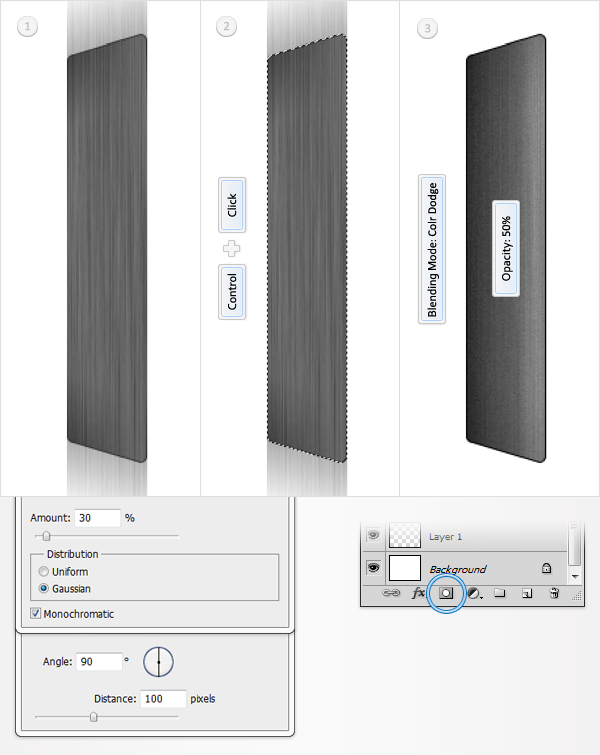This screenshot has width=600, height=755.
Task: Click the Amount percentage input field
Action: coord(98,518)
